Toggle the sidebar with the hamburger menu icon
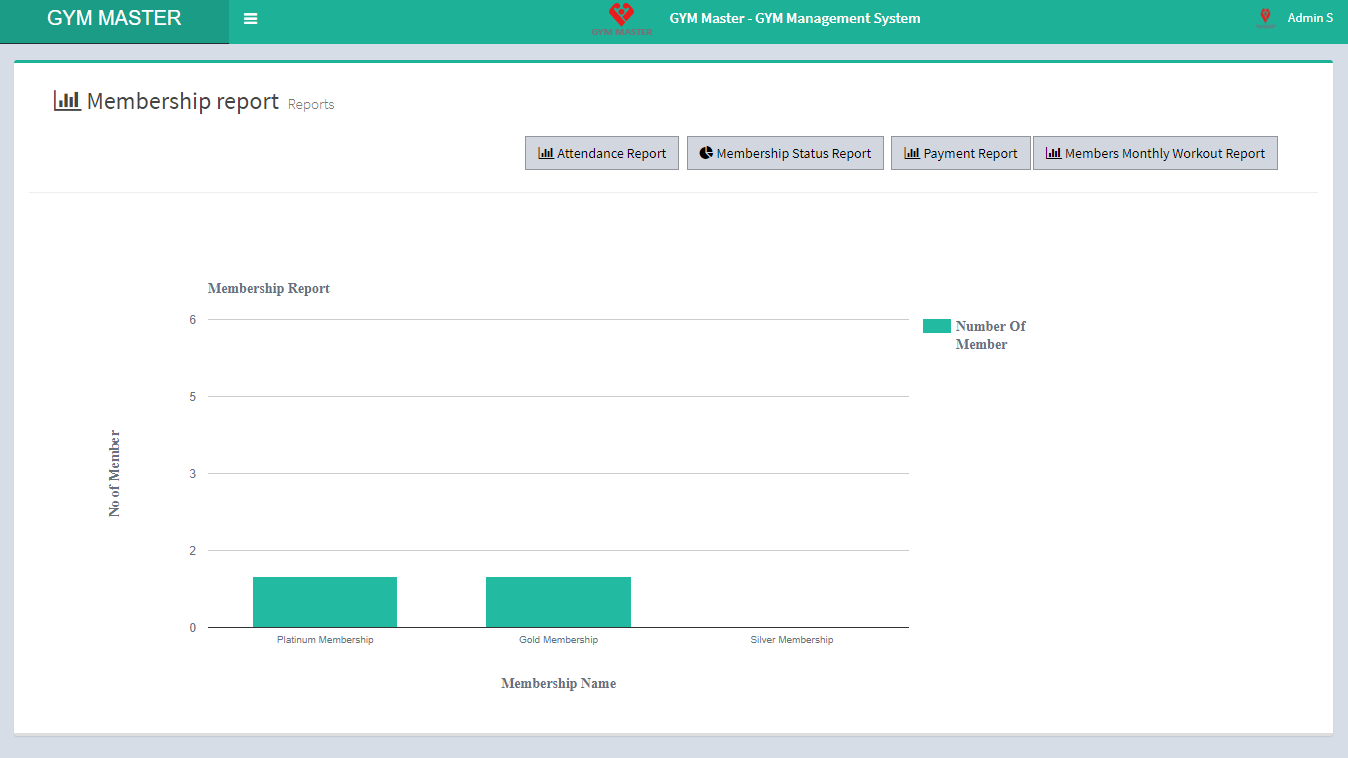Image resolution: width=1348 pixels, height=758 pixels. tap(251, 19)
